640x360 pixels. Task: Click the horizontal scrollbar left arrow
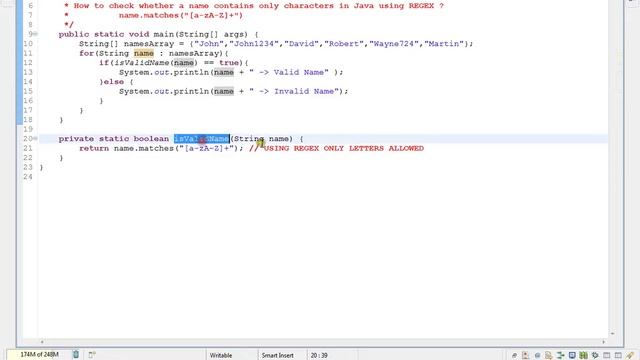[42, 342]
